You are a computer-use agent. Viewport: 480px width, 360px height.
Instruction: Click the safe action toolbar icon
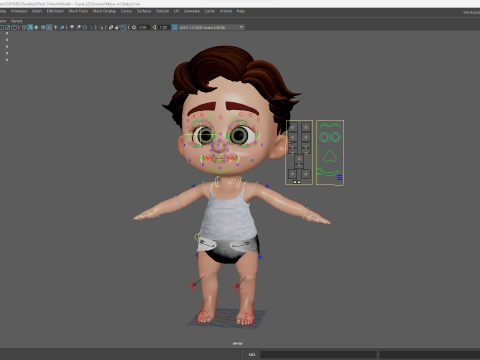coord(7,27)
